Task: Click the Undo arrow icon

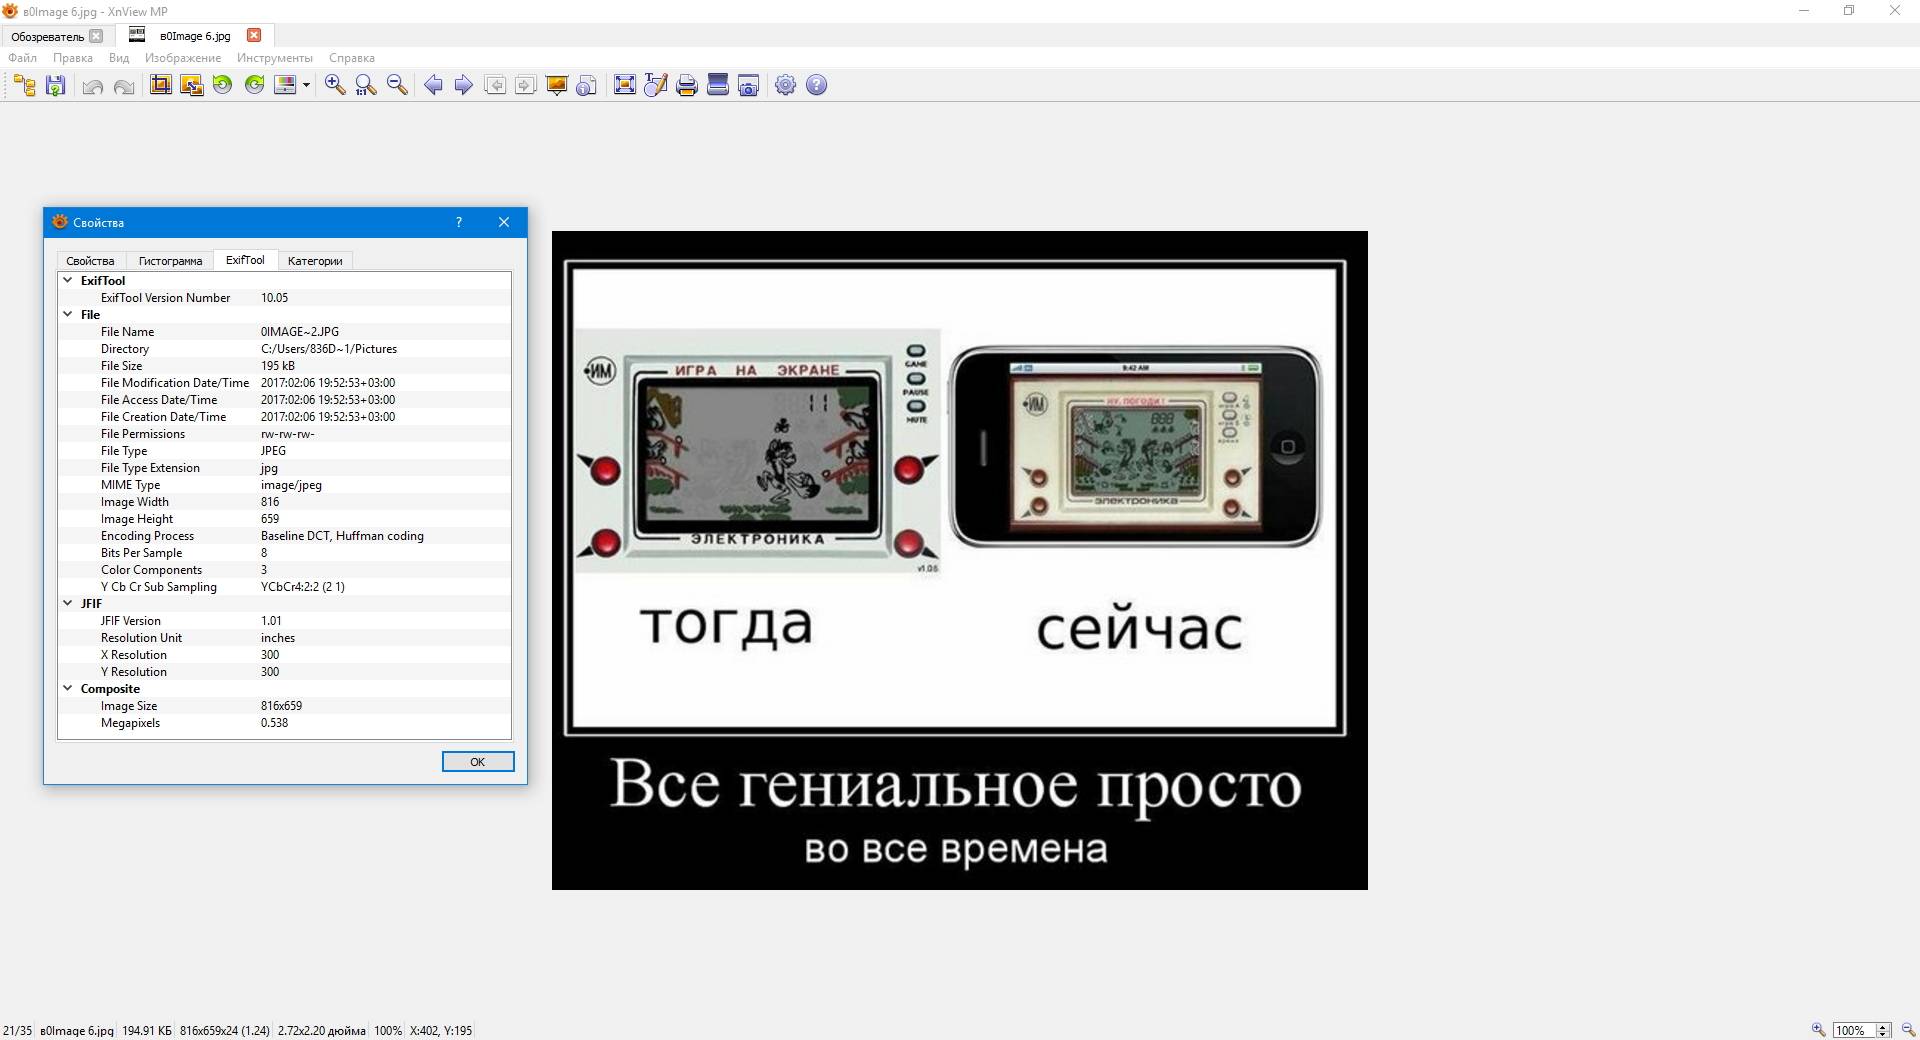Action: [93, 86]
